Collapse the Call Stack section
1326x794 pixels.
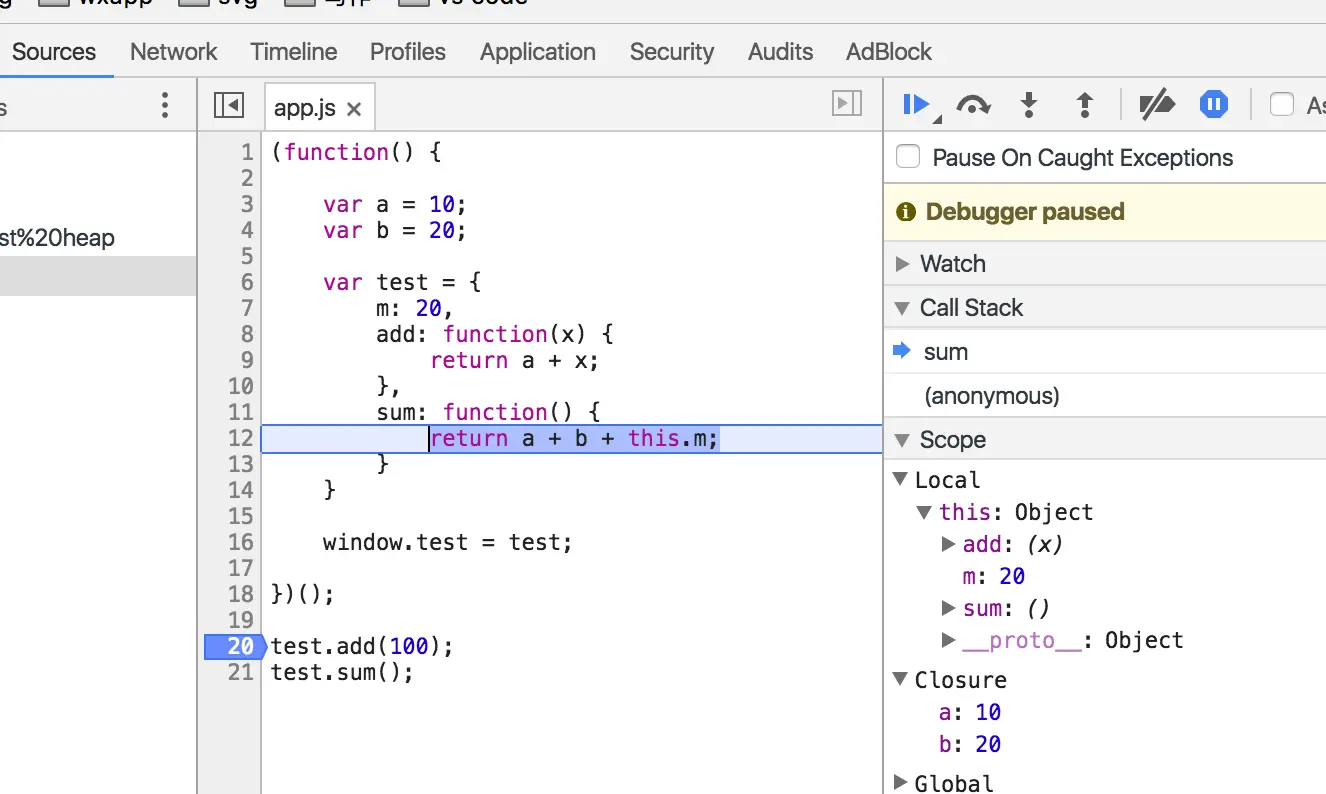pyautogui.click(x=903, y=308)
